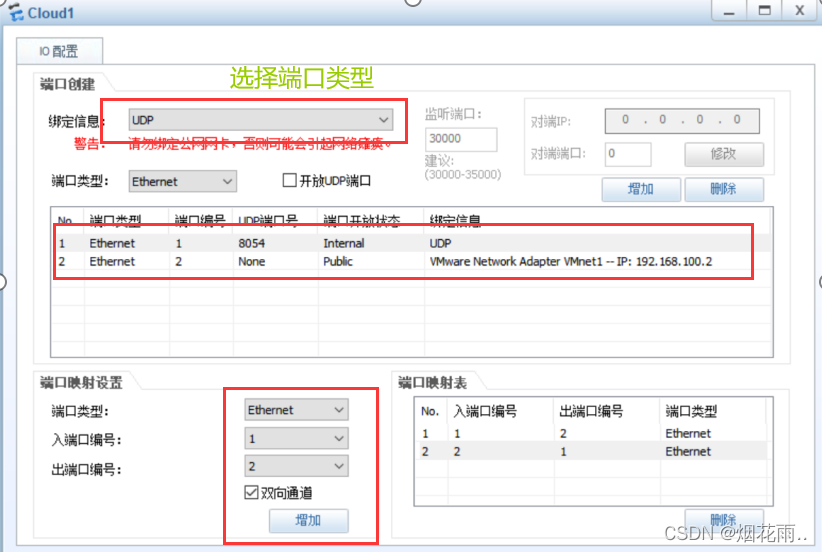Viewport: 822px width, 552px height.
Task: Click the 对端端口 input field
Action: pos(628,154)
